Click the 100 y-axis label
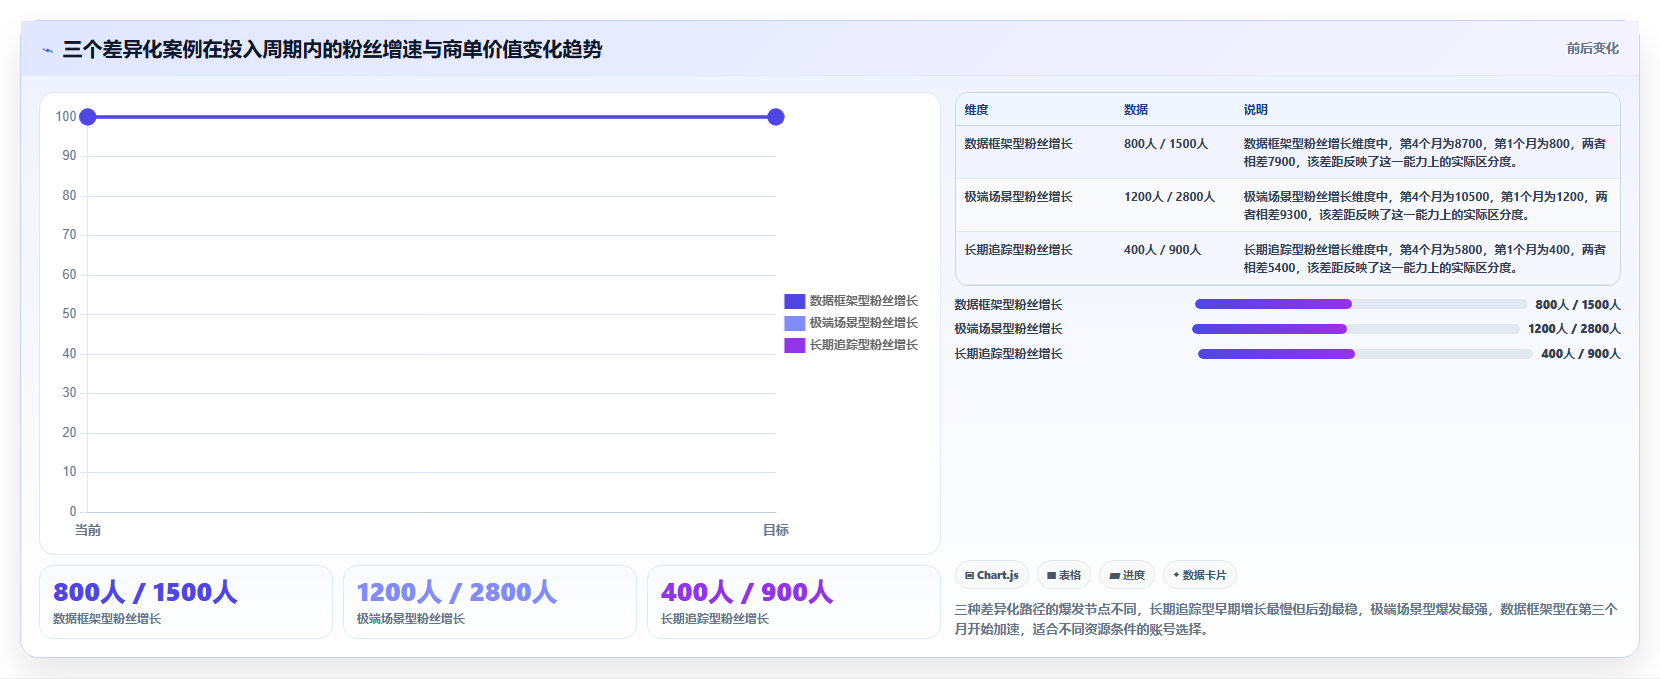Image resolution: width=1660 pixels, height=679 pixels. point(66,117)
